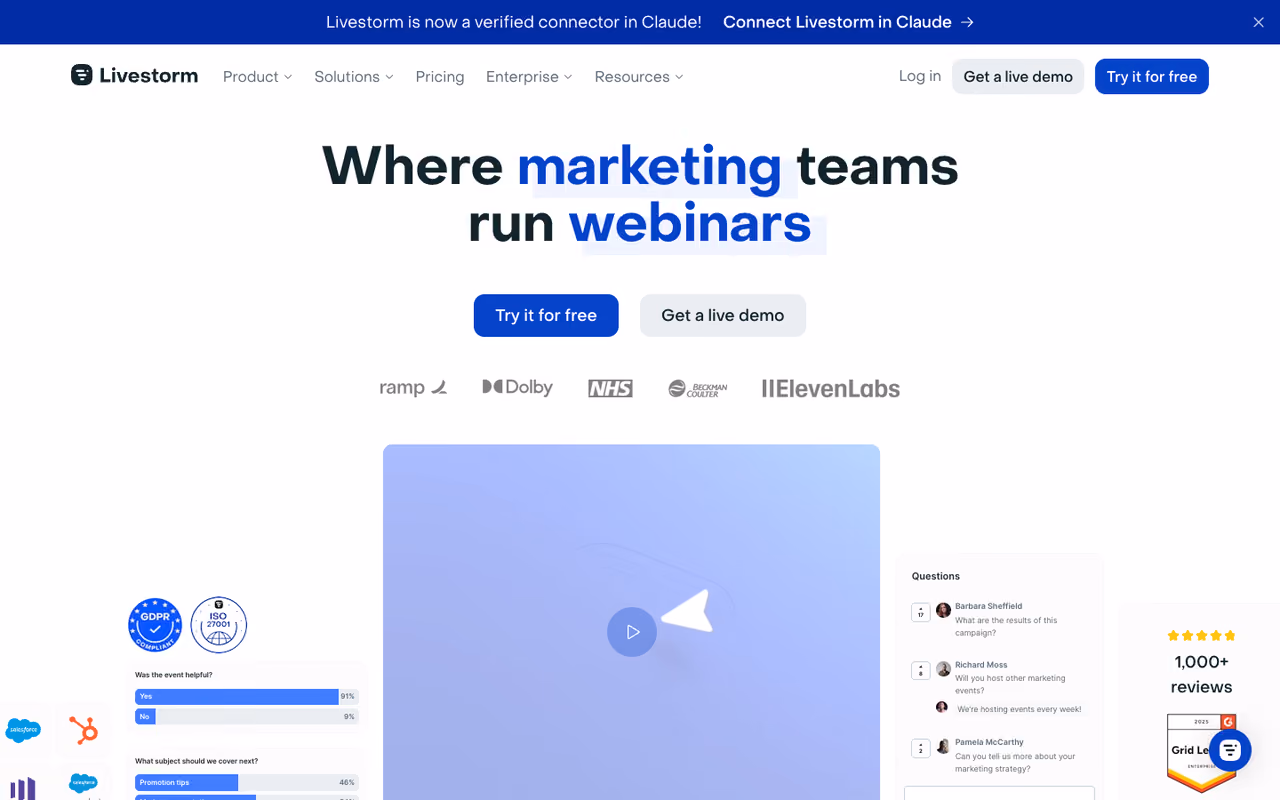Viewport: 1280px width, 800px height.
Task: Click the NHS customer logo
Action: tap(610, 388)
